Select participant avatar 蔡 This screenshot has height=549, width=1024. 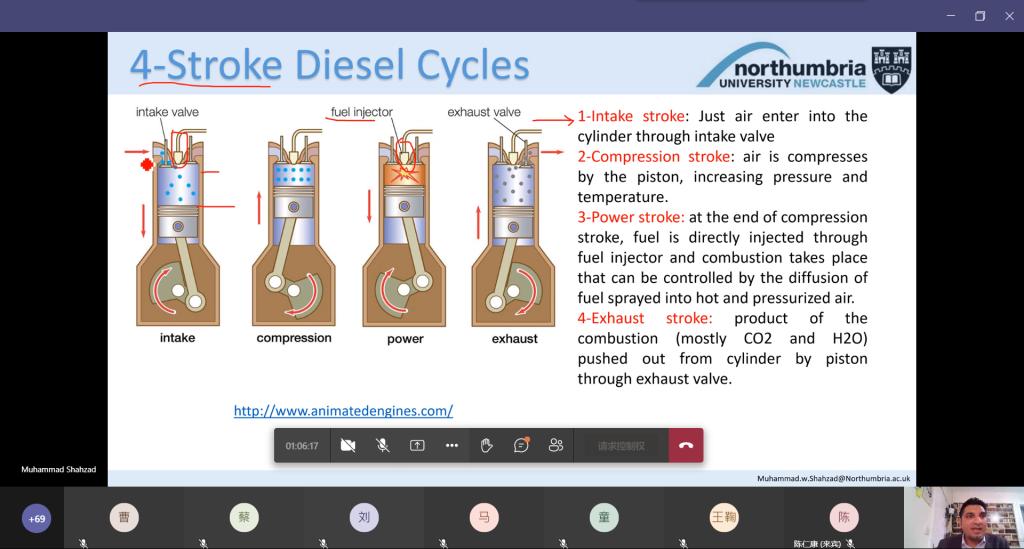coord(244,518)
